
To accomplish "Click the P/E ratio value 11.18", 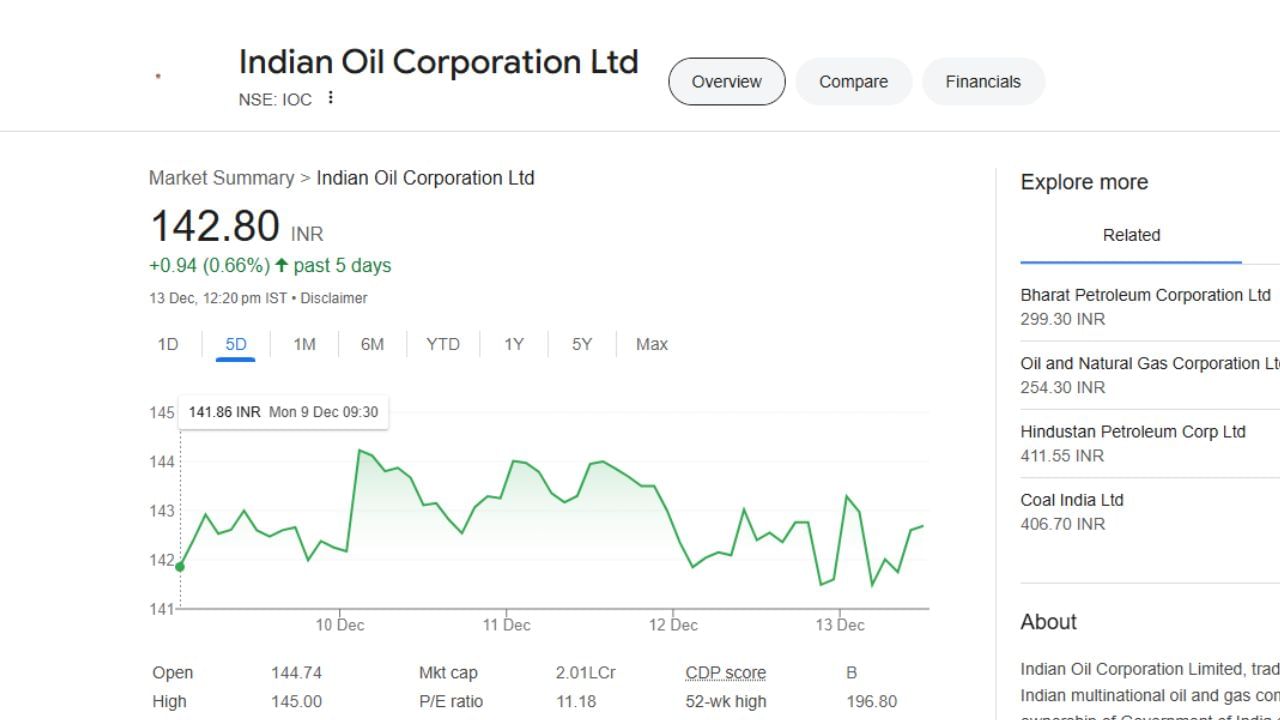I will point(576,702).
